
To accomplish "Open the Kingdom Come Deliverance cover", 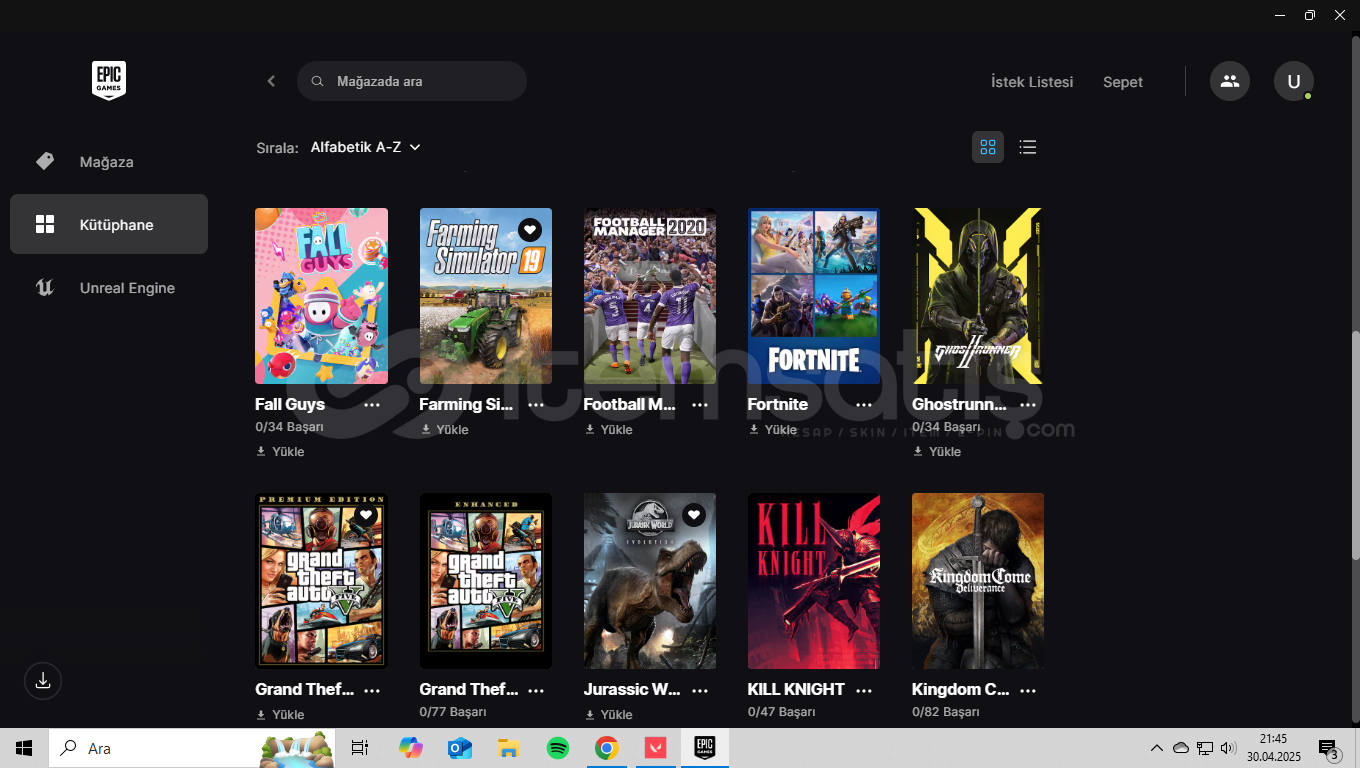I will click(977, 581).
